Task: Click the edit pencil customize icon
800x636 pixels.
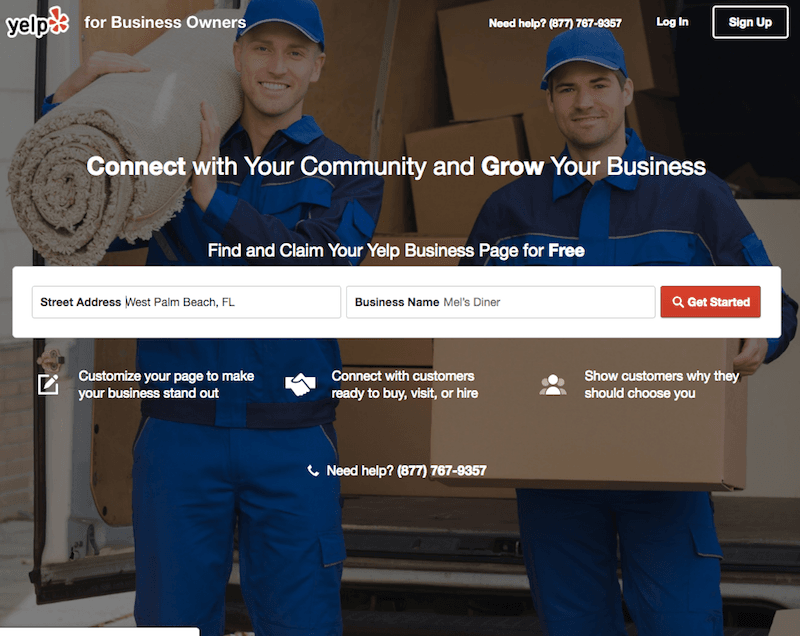Action: tap(48, 385)
